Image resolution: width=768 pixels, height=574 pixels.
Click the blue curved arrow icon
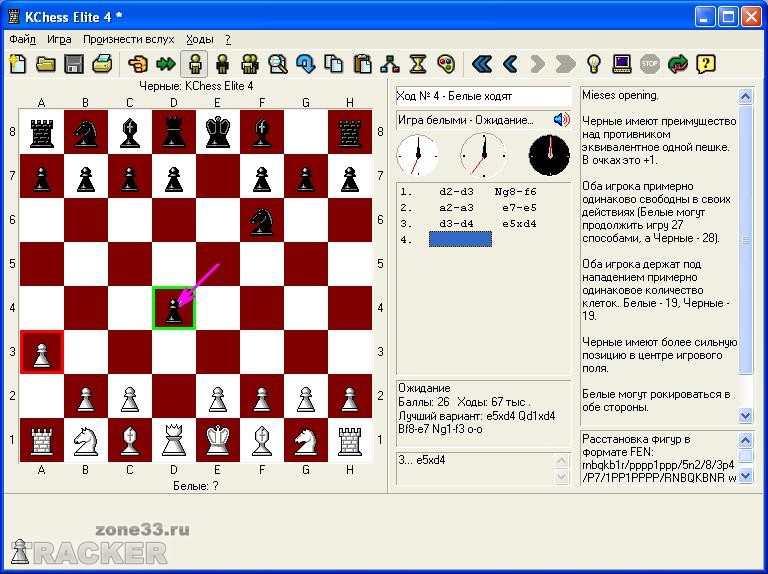pos(306,64)
